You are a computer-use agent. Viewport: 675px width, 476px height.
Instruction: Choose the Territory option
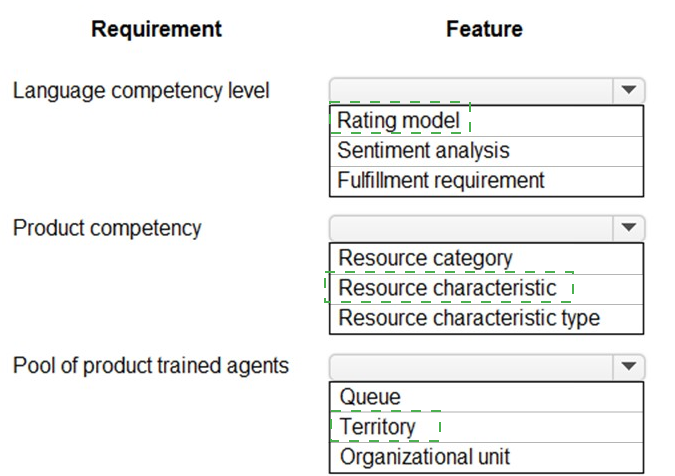(486, 427)
